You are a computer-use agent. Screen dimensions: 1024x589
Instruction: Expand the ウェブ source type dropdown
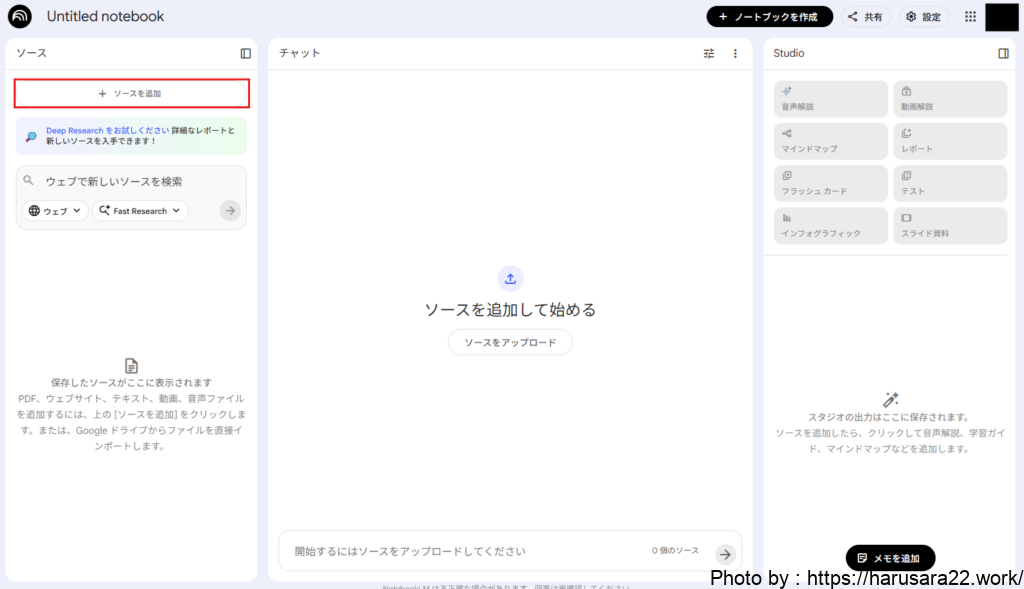click(55, 211)
